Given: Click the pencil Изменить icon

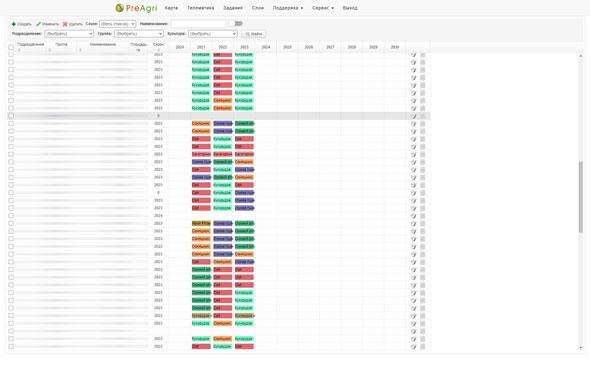Looking at the screenshot, I should (38, 24).
